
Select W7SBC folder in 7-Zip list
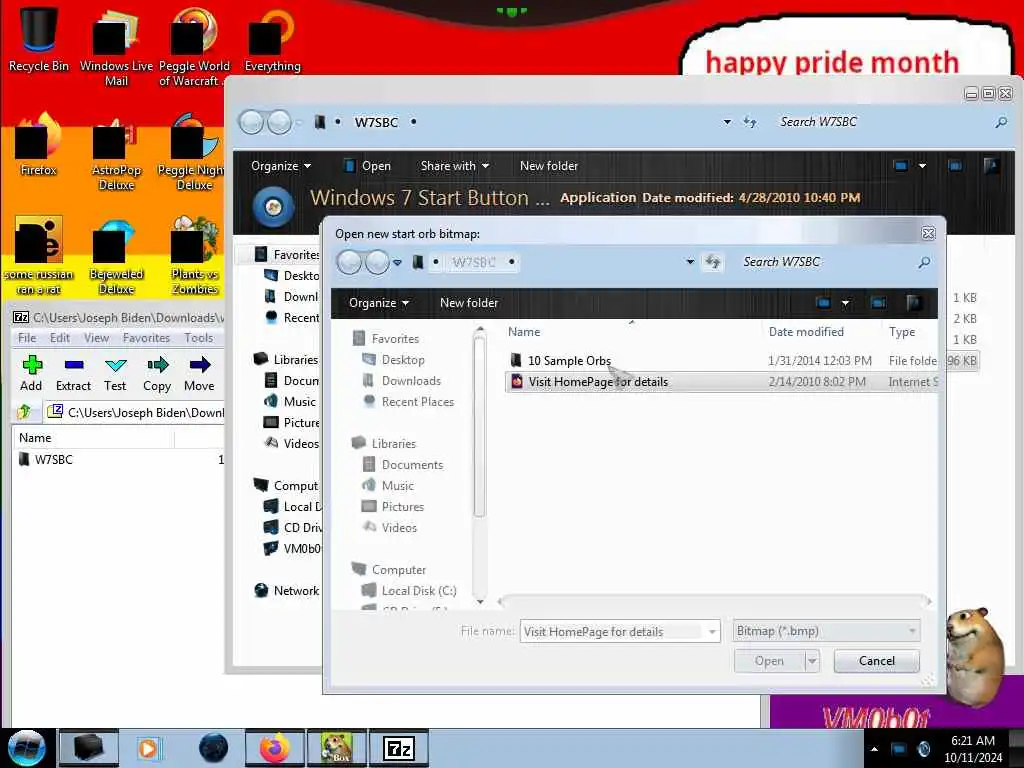(46, 459)
